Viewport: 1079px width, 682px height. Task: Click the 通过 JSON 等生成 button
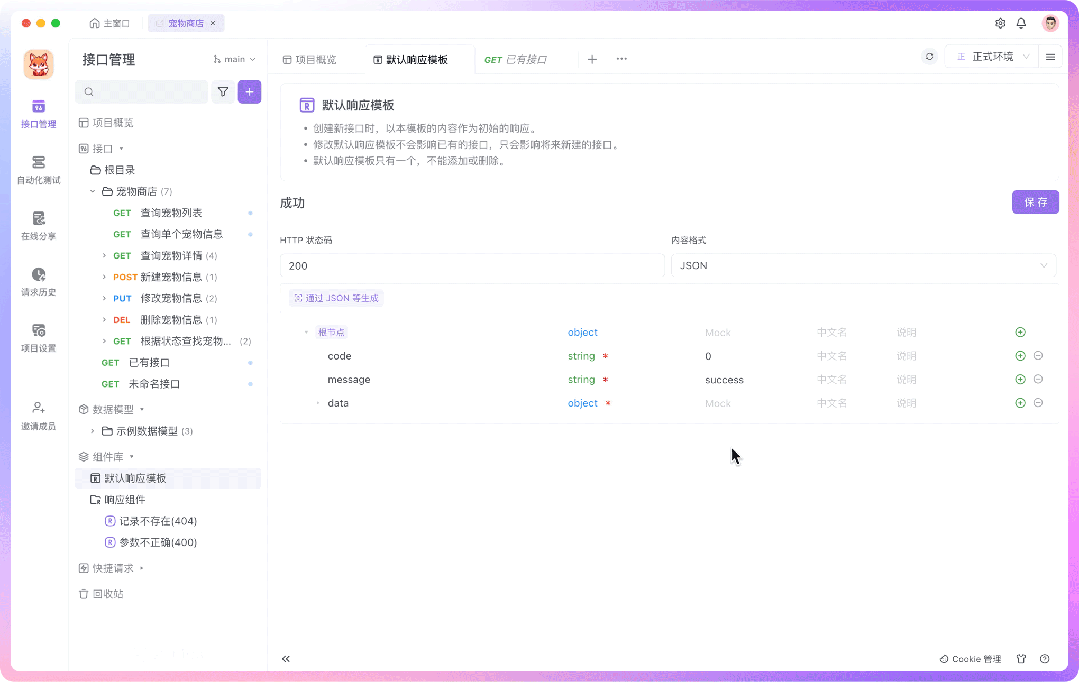(x=336, y=297)
